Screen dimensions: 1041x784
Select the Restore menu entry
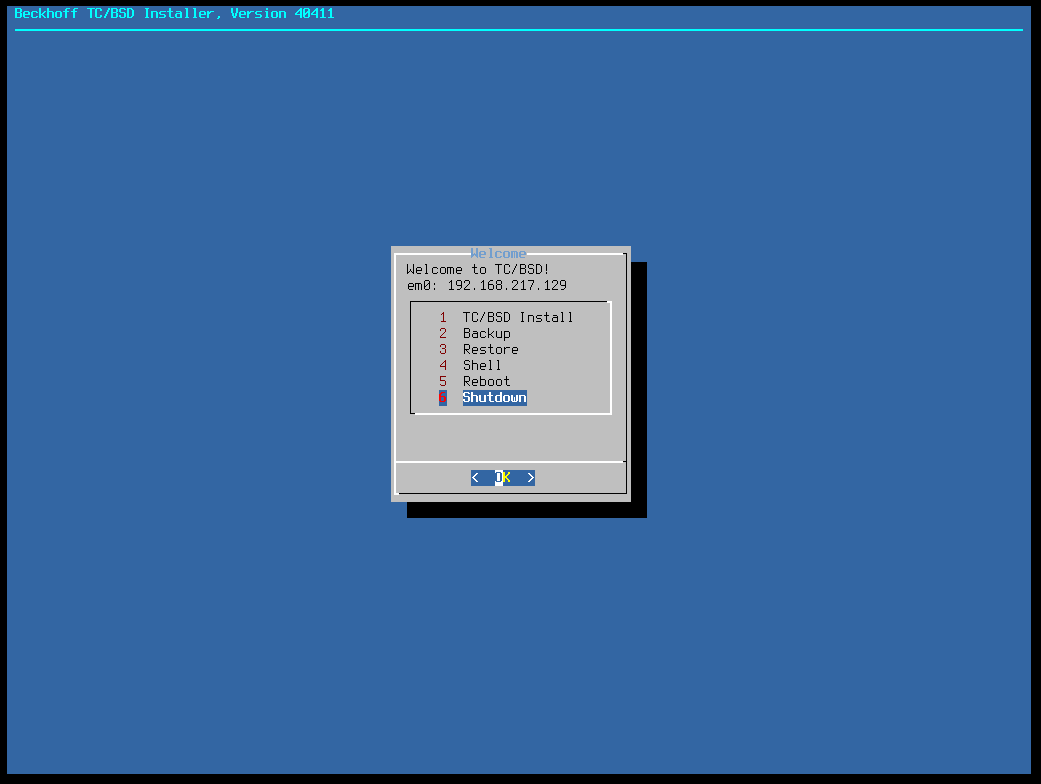tap(478, 349)
